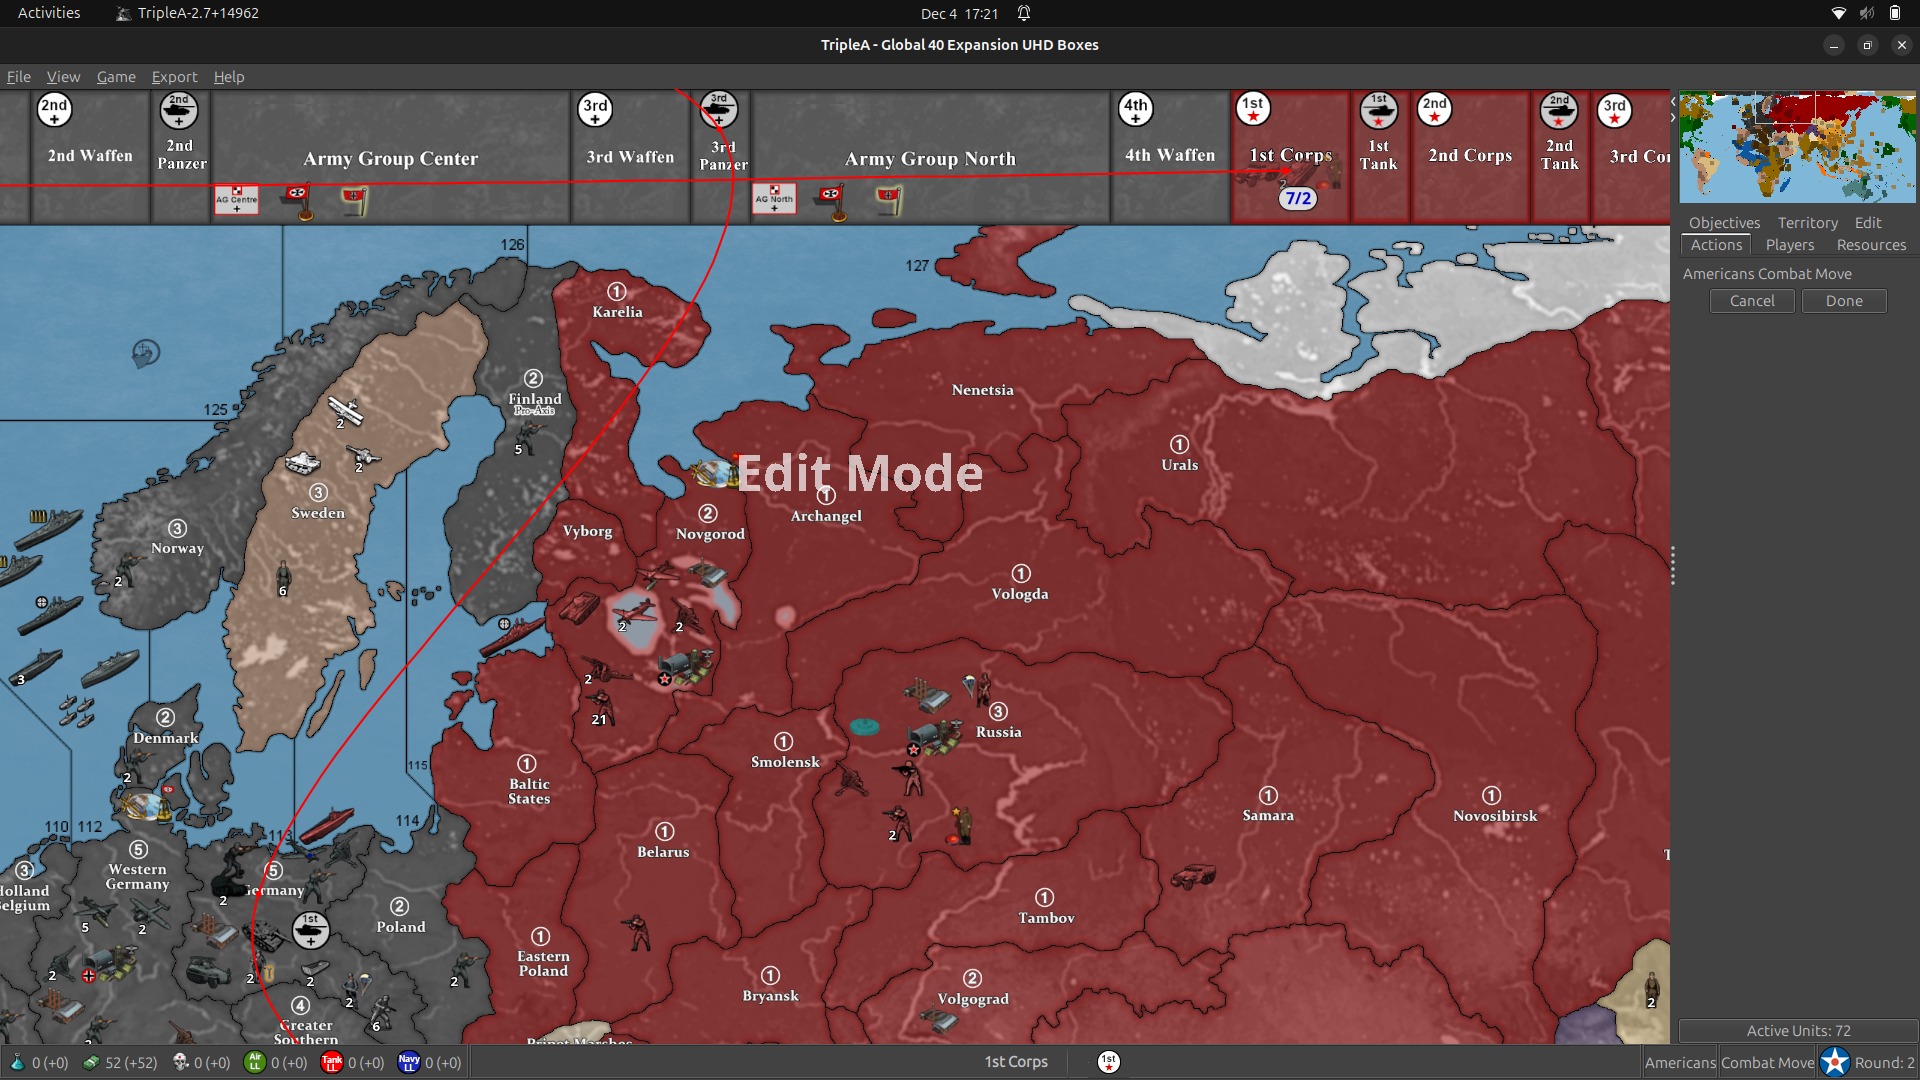1920x1080 pixels.
Task: Collapse the toolbar with the left chevron arrow
Action: pos(1673,101)
